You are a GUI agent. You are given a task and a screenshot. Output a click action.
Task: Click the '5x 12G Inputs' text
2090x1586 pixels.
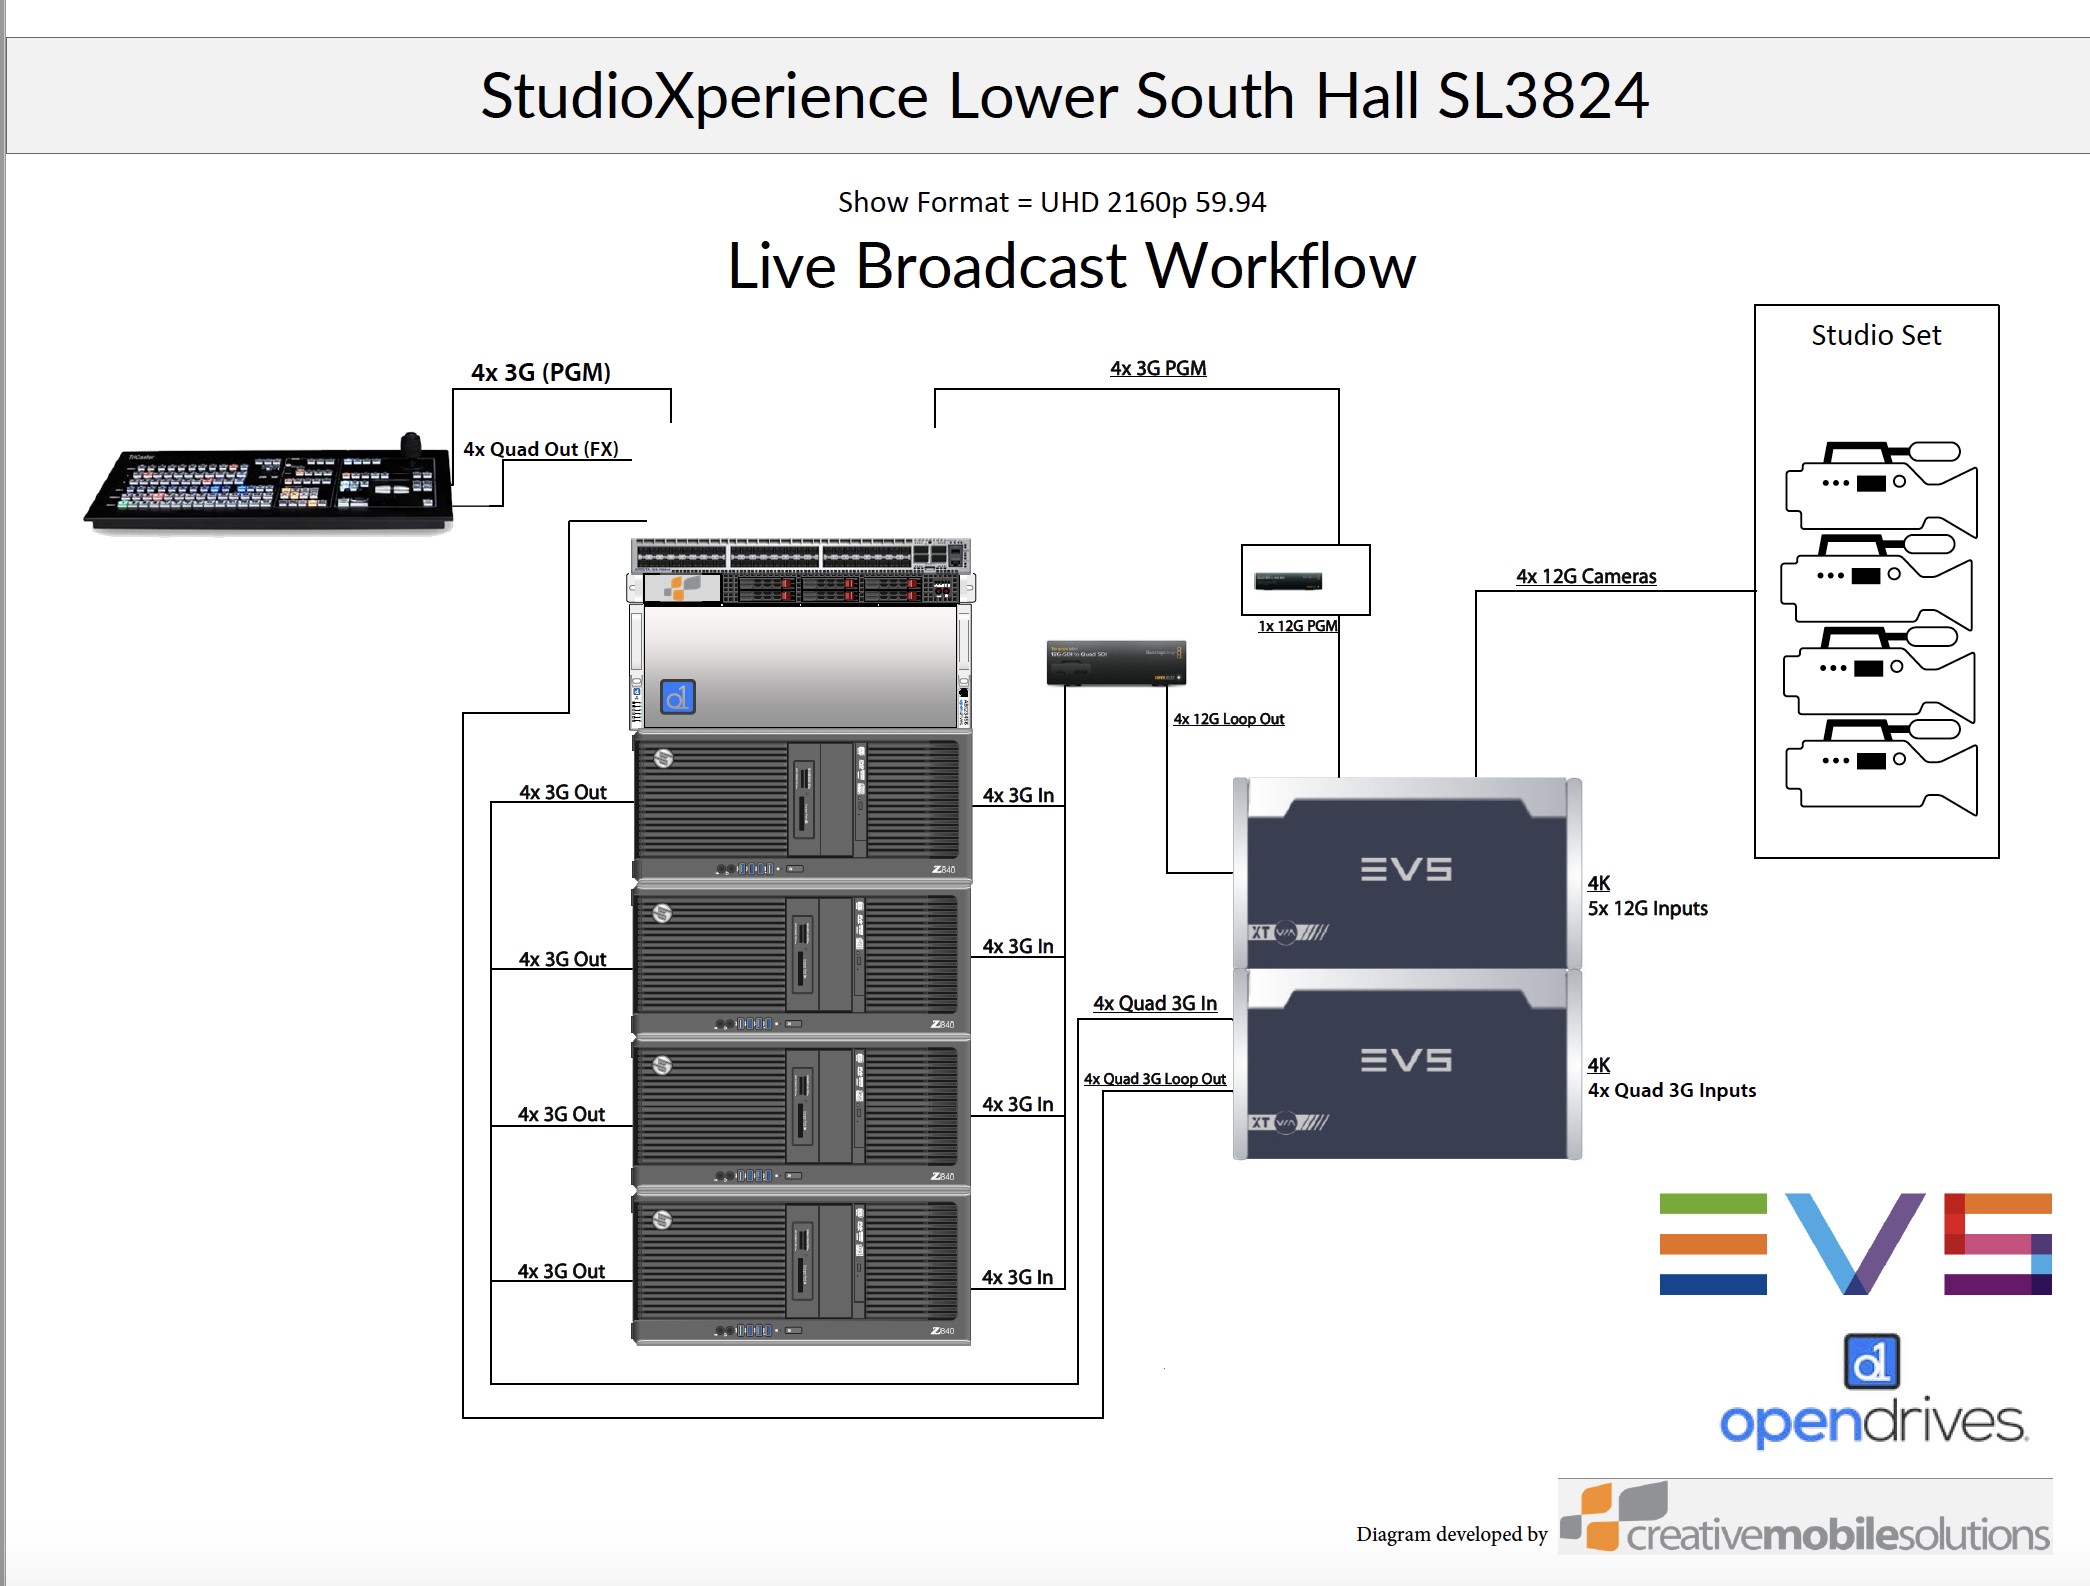[1648, 908]
